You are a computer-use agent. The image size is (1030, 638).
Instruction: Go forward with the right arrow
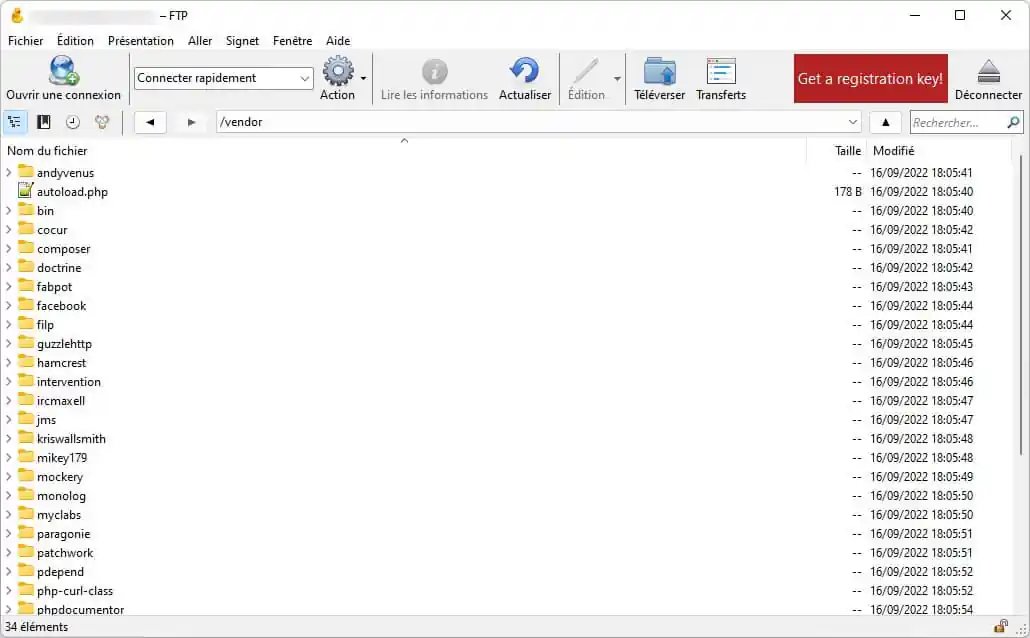coord(191,122)
